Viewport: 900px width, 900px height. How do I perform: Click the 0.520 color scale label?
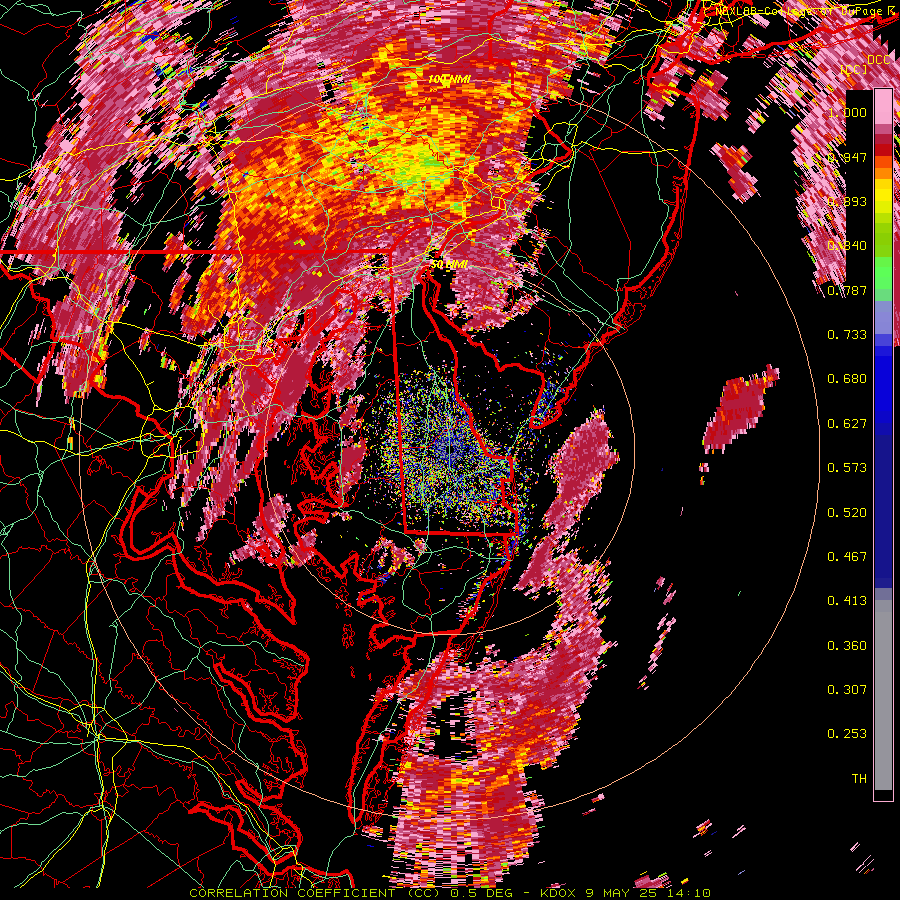click(847, 513)
